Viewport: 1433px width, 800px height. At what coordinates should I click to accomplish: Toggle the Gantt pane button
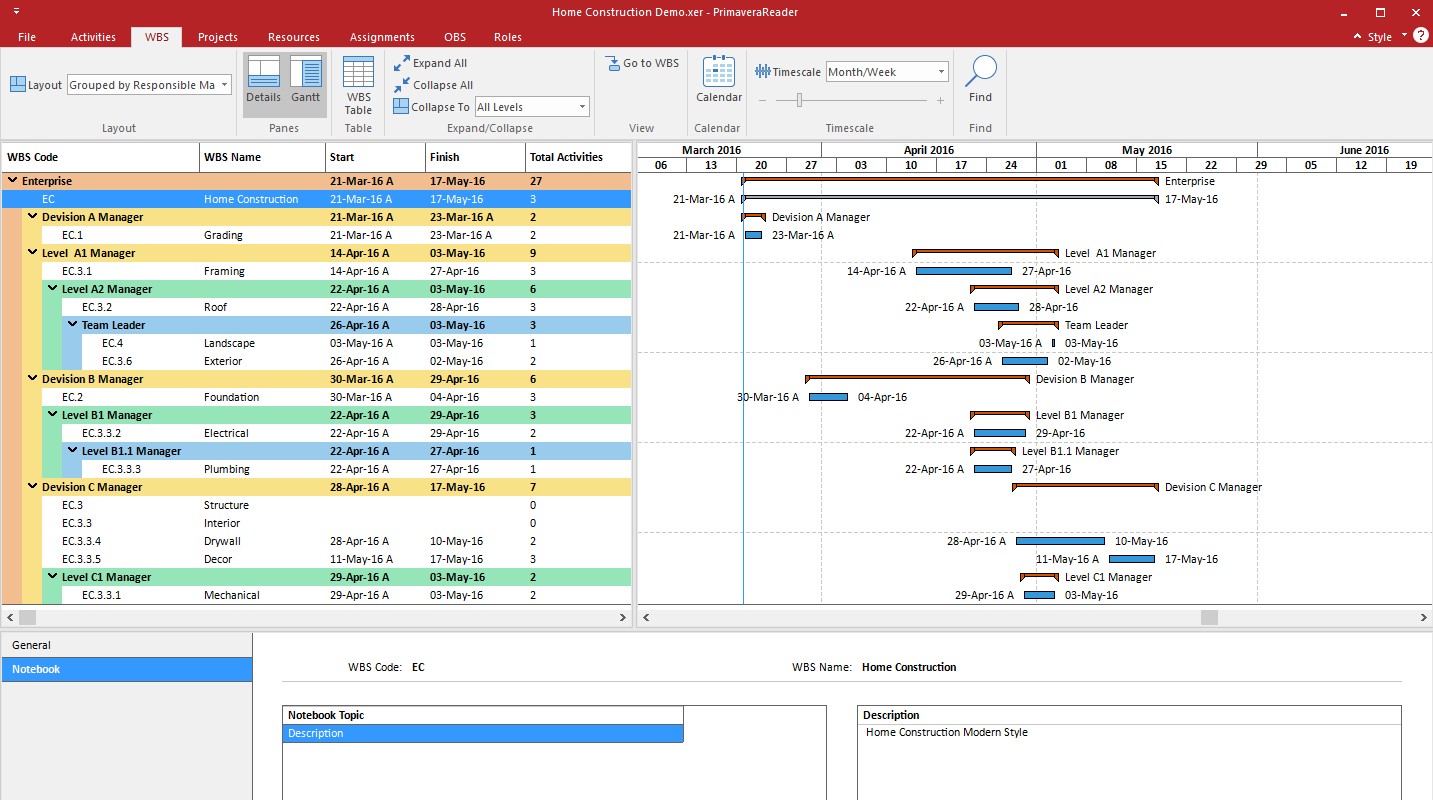tap(306, 80)
